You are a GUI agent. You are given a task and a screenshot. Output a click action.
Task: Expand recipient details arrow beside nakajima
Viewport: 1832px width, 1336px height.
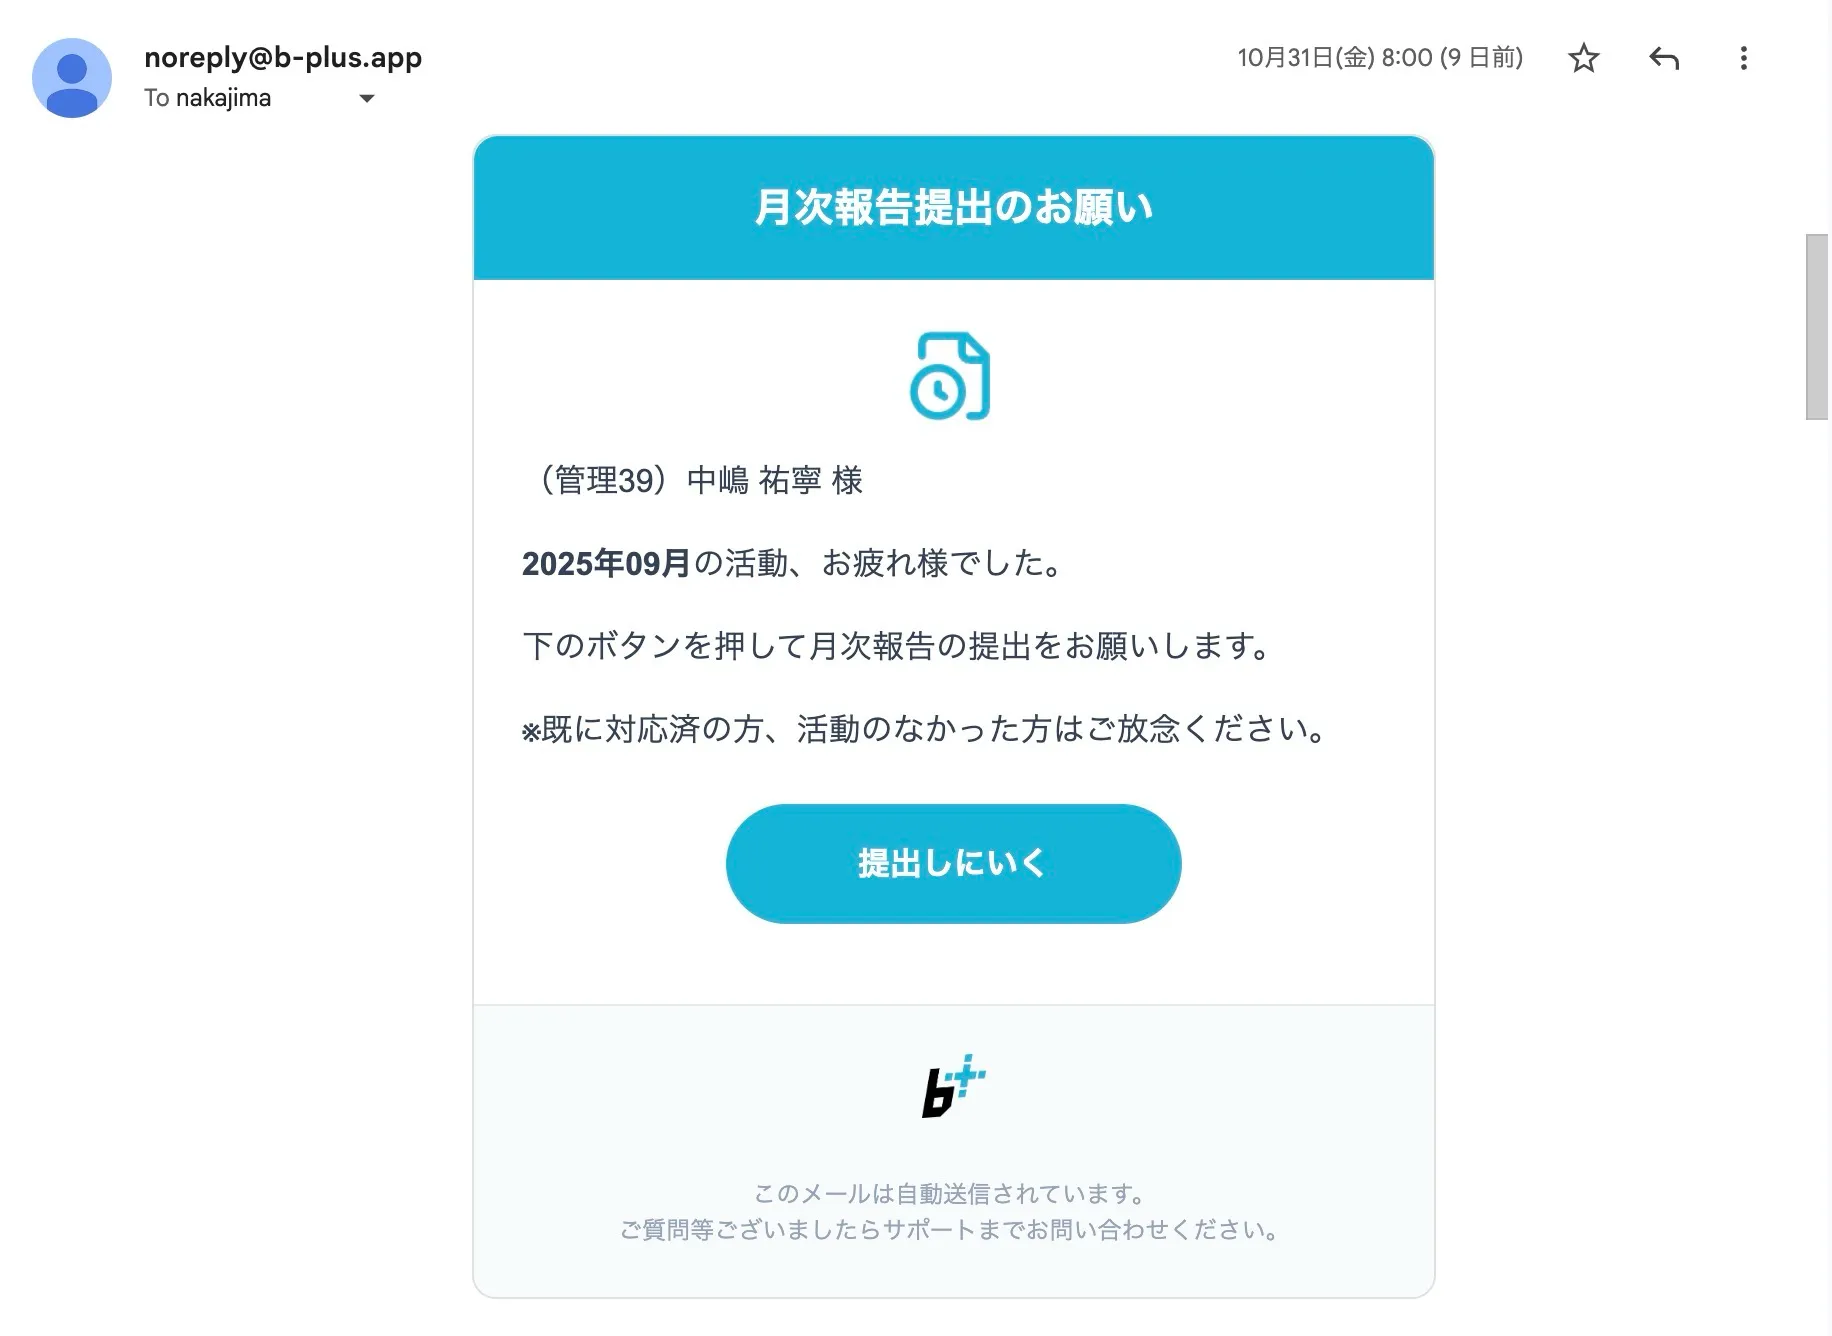click(366, 98)
